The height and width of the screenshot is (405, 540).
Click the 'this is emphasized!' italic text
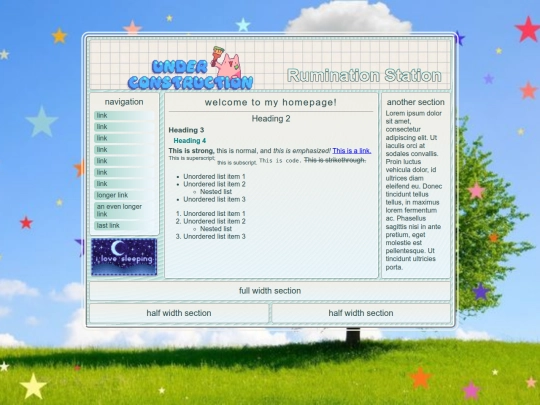coord(302,151)
